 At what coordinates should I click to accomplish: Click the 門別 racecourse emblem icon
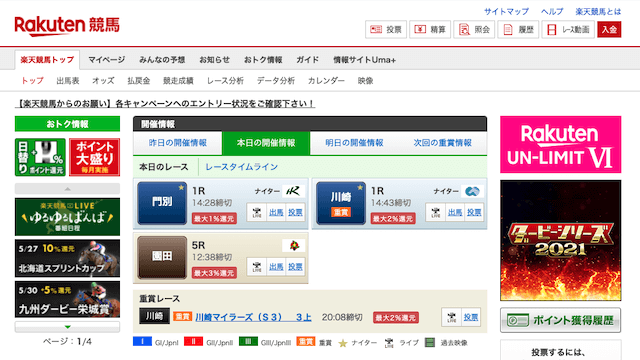(x=293, y=191)
